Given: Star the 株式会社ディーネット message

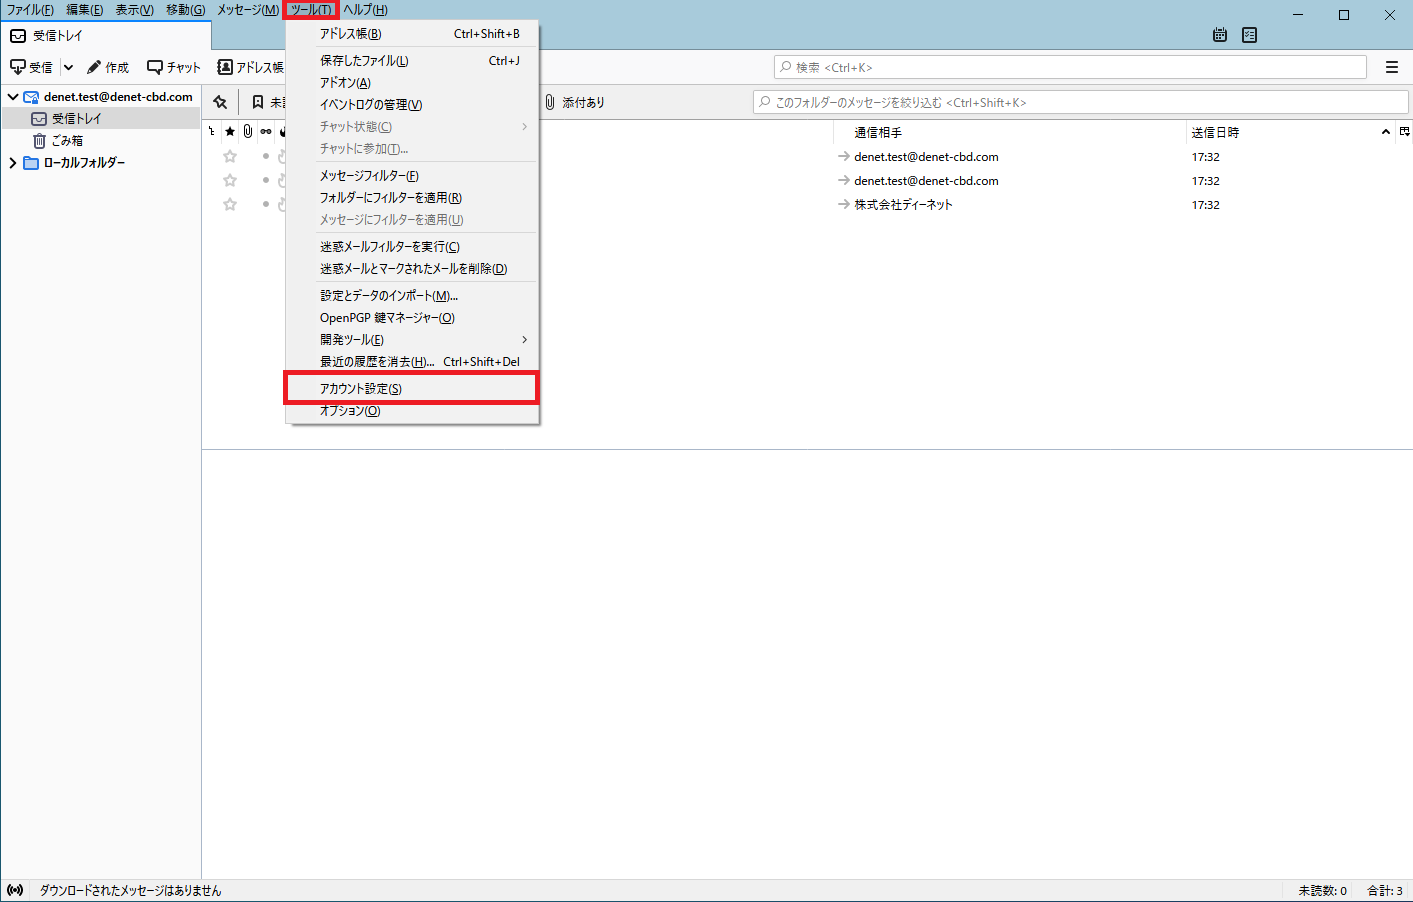Looking at the screenshot, I should 230,205.
